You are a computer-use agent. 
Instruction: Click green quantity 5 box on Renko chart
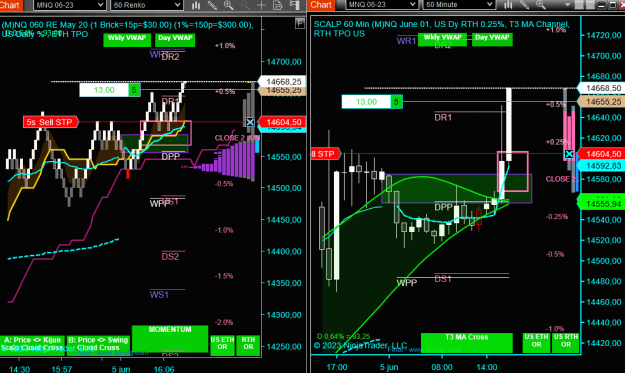point(134,90)
